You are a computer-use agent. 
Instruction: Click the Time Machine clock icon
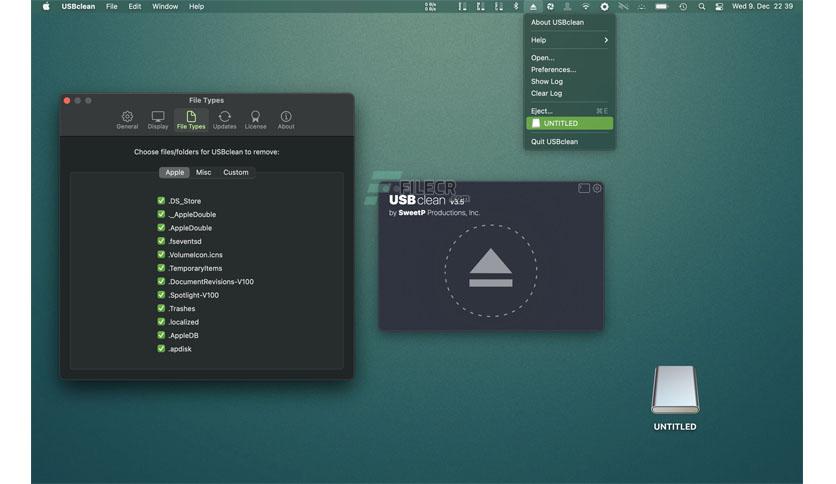[683, 6]
